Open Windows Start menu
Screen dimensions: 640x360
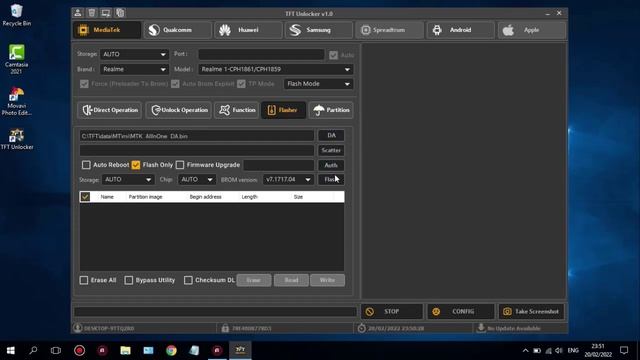11,350
